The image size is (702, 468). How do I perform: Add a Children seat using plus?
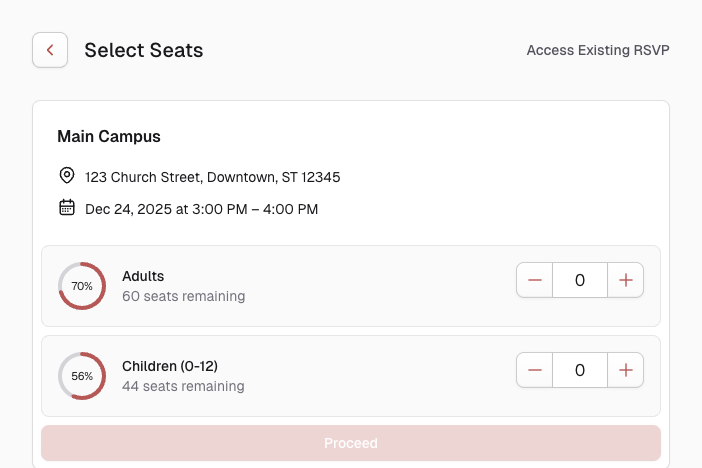(626, 370)
